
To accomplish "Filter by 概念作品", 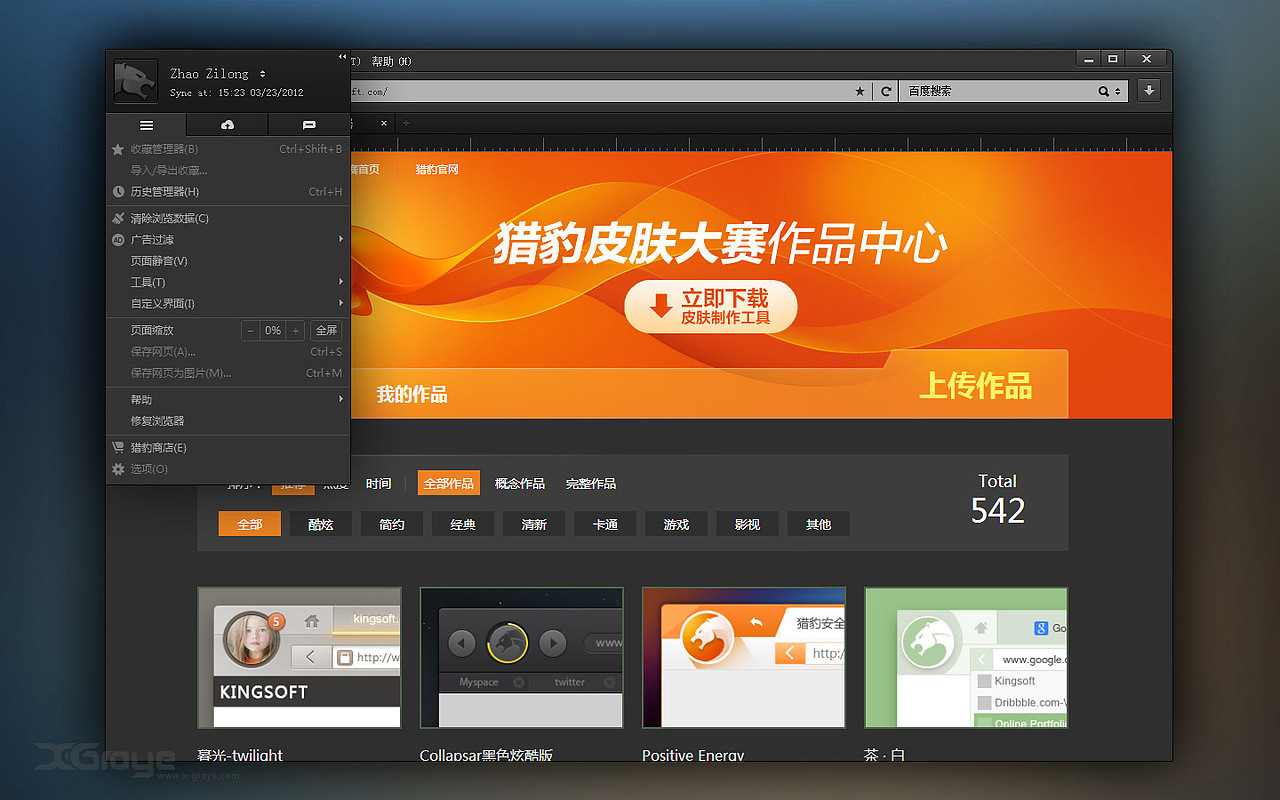I will pos(520,484).
